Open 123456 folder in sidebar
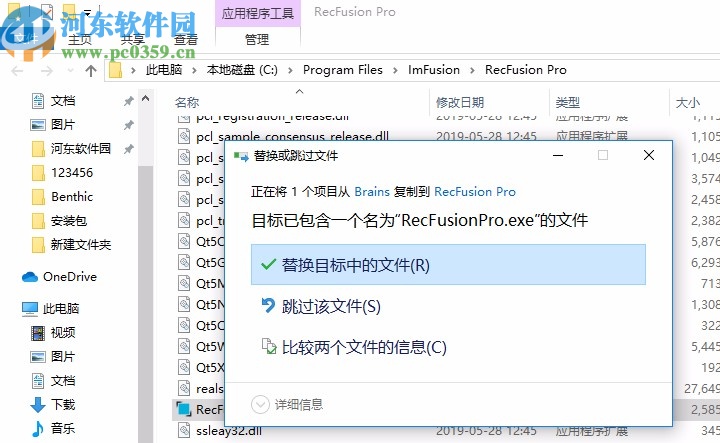720x443 pixels. point(72,173)
